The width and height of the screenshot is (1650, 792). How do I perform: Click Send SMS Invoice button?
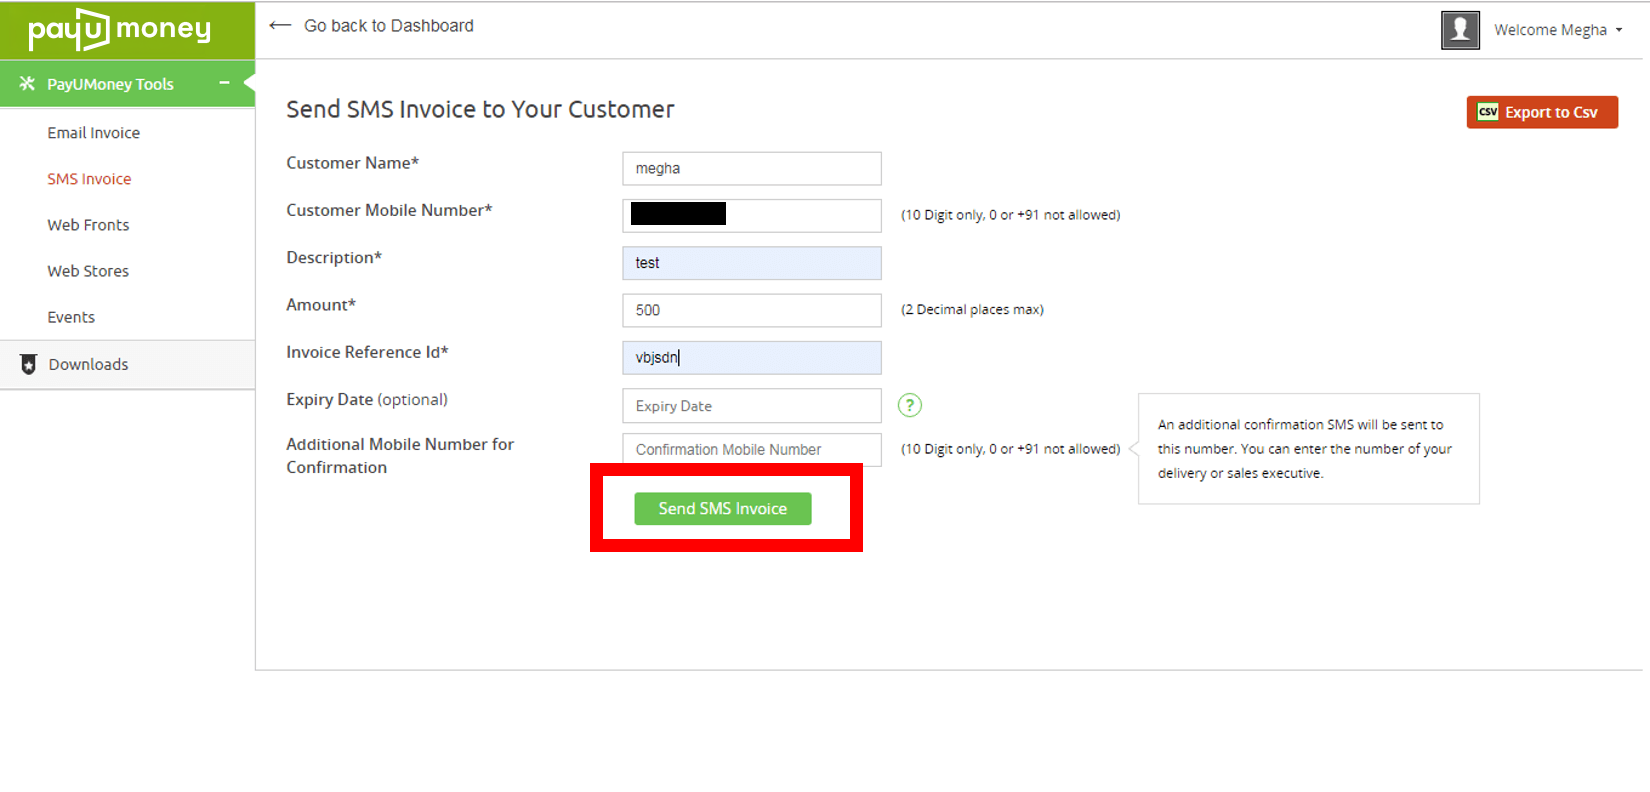pos(723,509)
